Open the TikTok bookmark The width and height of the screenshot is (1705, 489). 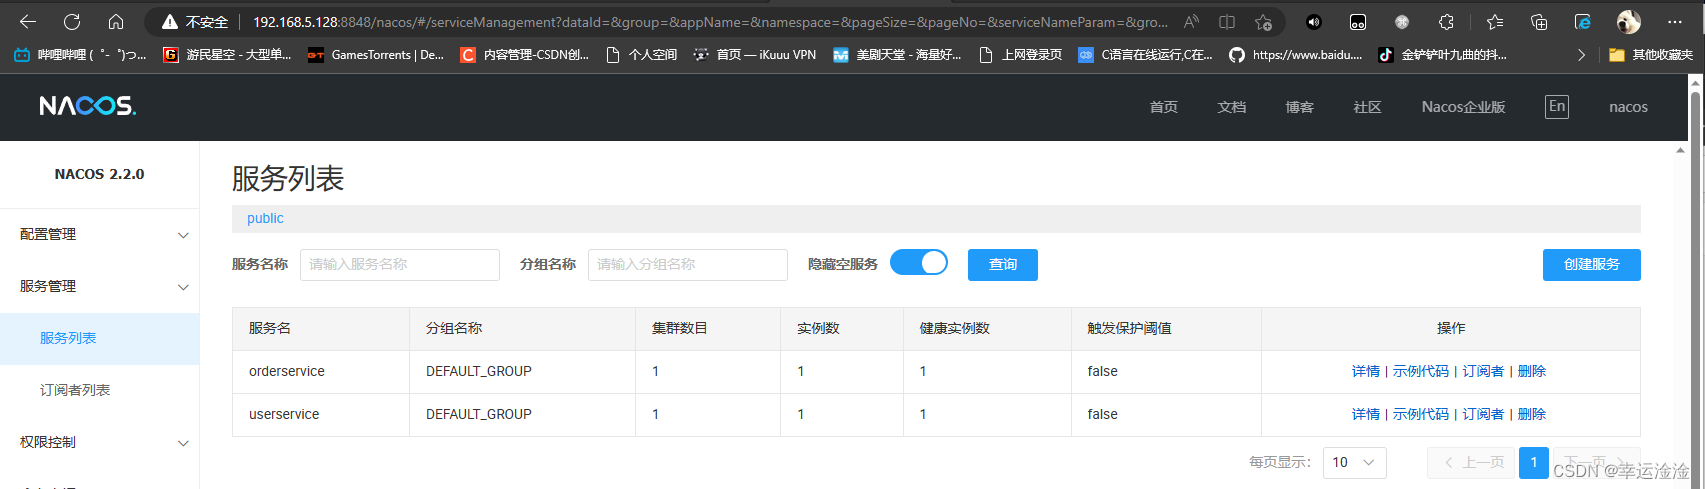1443,55
